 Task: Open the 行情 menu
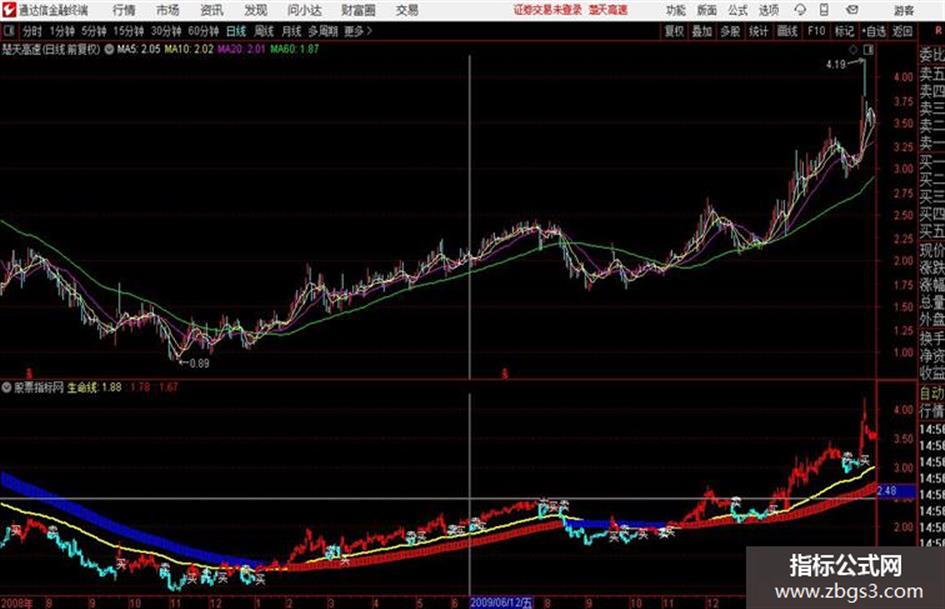(x=124, y=10)
